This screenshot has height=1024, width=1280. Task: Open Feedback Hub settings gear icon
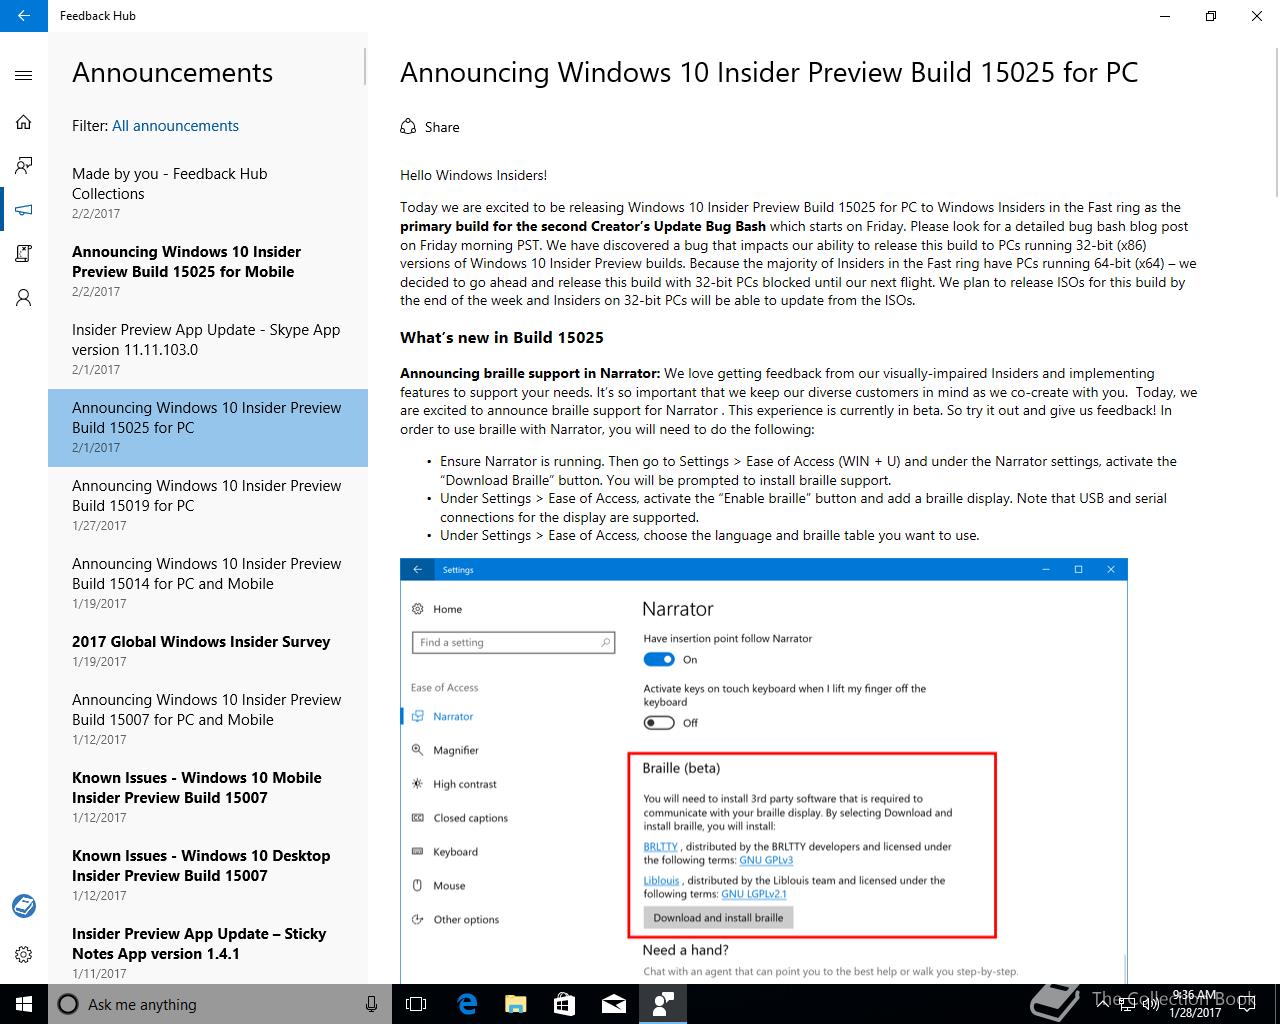pos(24,954)
